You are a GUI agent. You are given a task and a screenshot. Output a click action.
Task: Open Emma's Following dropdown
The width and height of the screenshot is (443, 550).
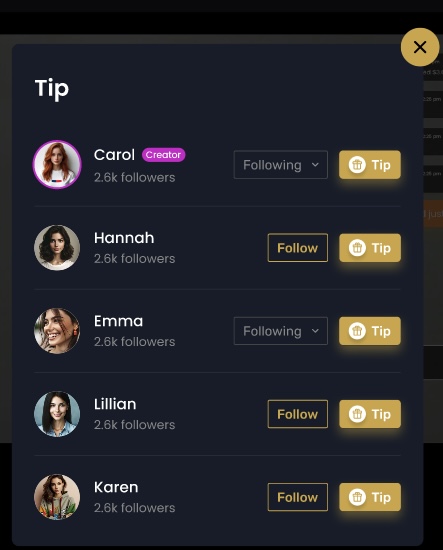pyautogui.click(x=281, y=331)
